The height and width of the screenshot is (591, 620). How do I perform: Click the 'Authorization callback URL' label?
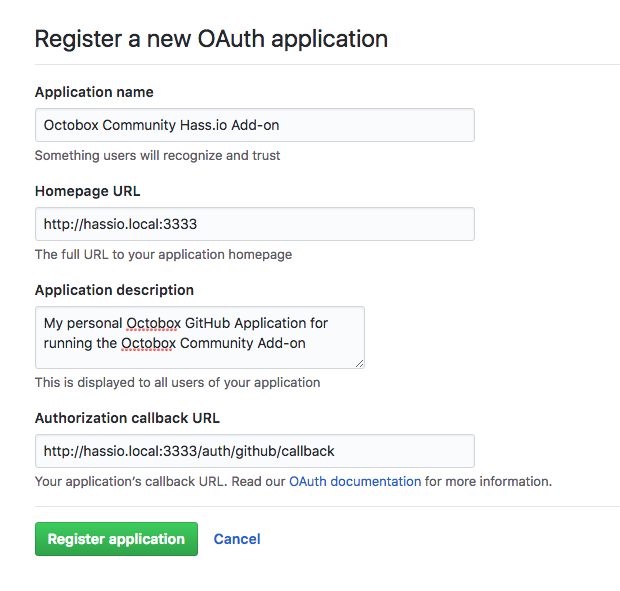(x=127, y=418)
